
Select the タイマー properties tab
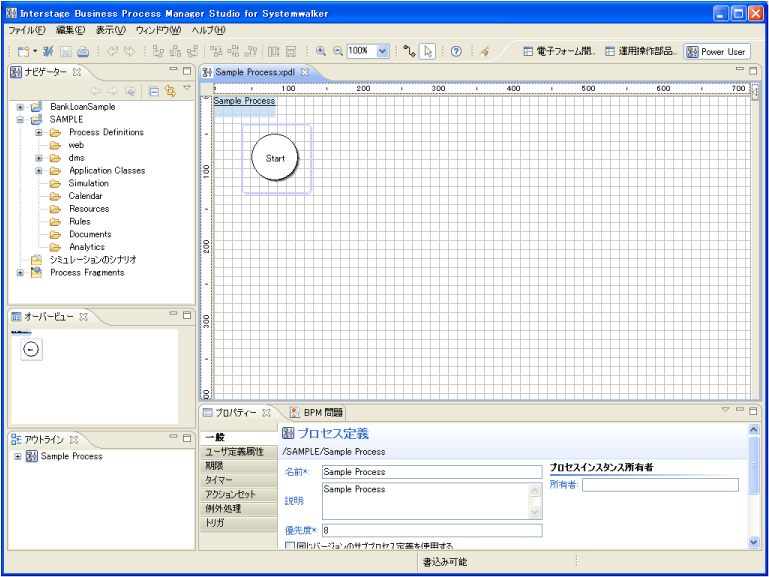[238, 480]
